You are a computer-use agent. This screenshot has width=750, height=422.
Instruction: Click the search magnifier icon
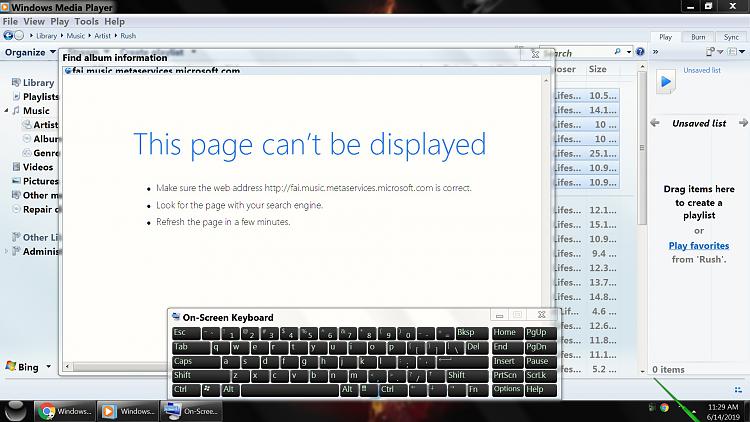click(x=618, y=52)
